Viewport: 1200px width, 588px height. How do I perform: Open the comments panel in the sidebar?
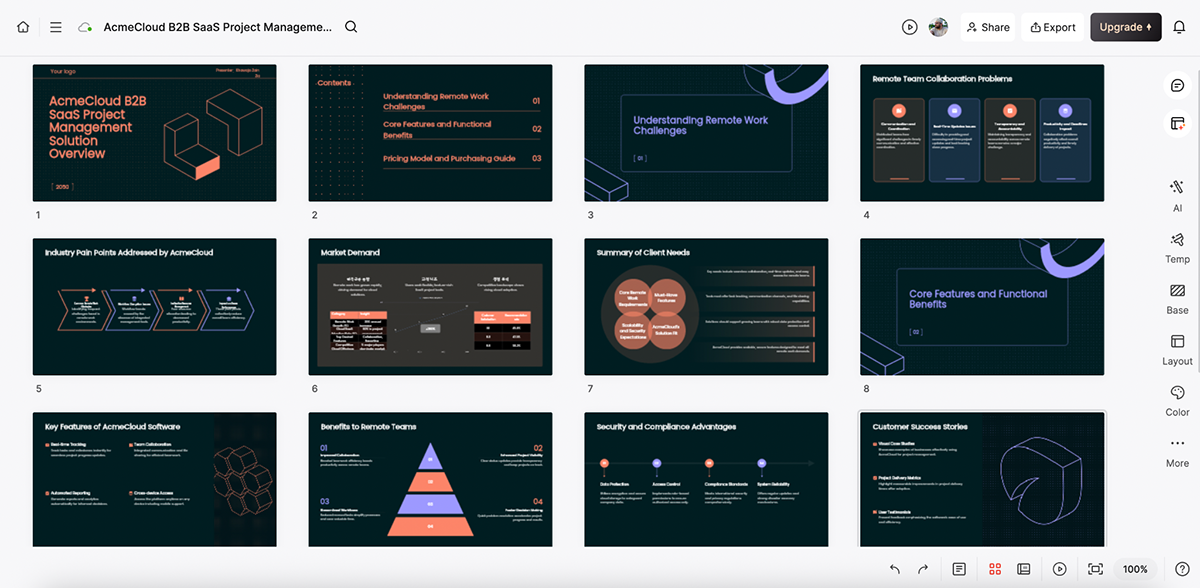tap(1176, 86)
